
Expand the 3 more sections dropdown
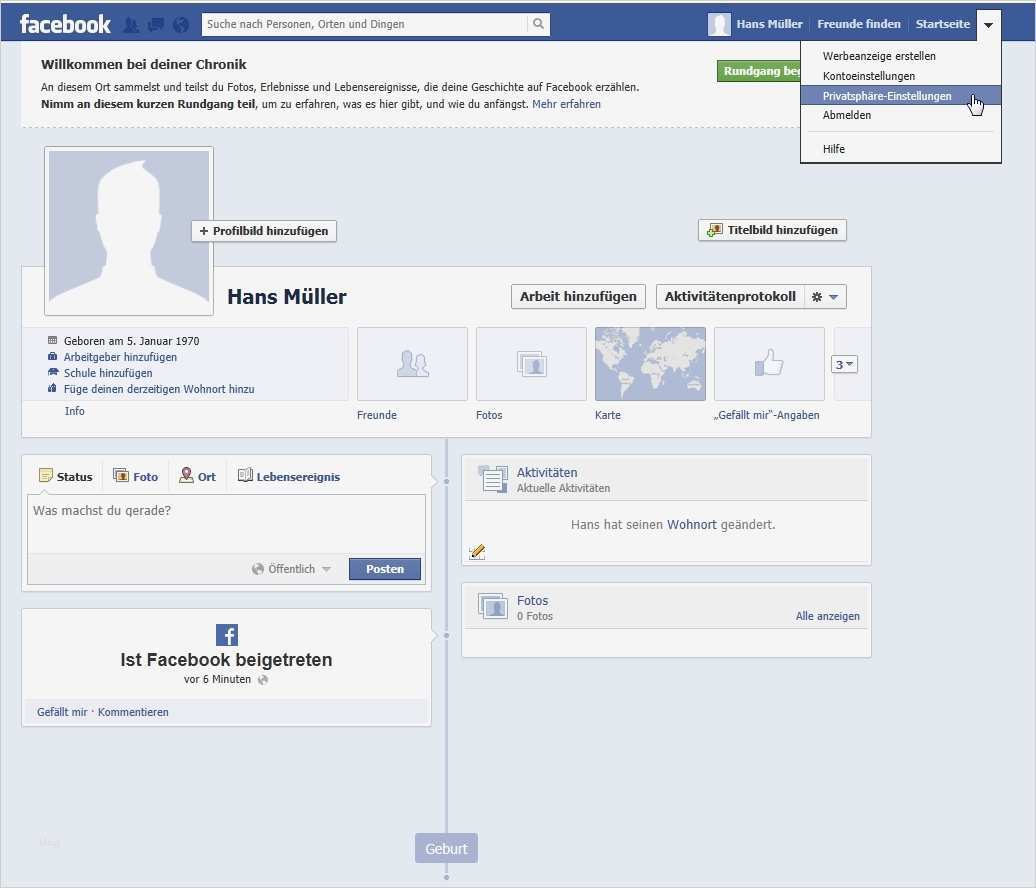point(844,364)
